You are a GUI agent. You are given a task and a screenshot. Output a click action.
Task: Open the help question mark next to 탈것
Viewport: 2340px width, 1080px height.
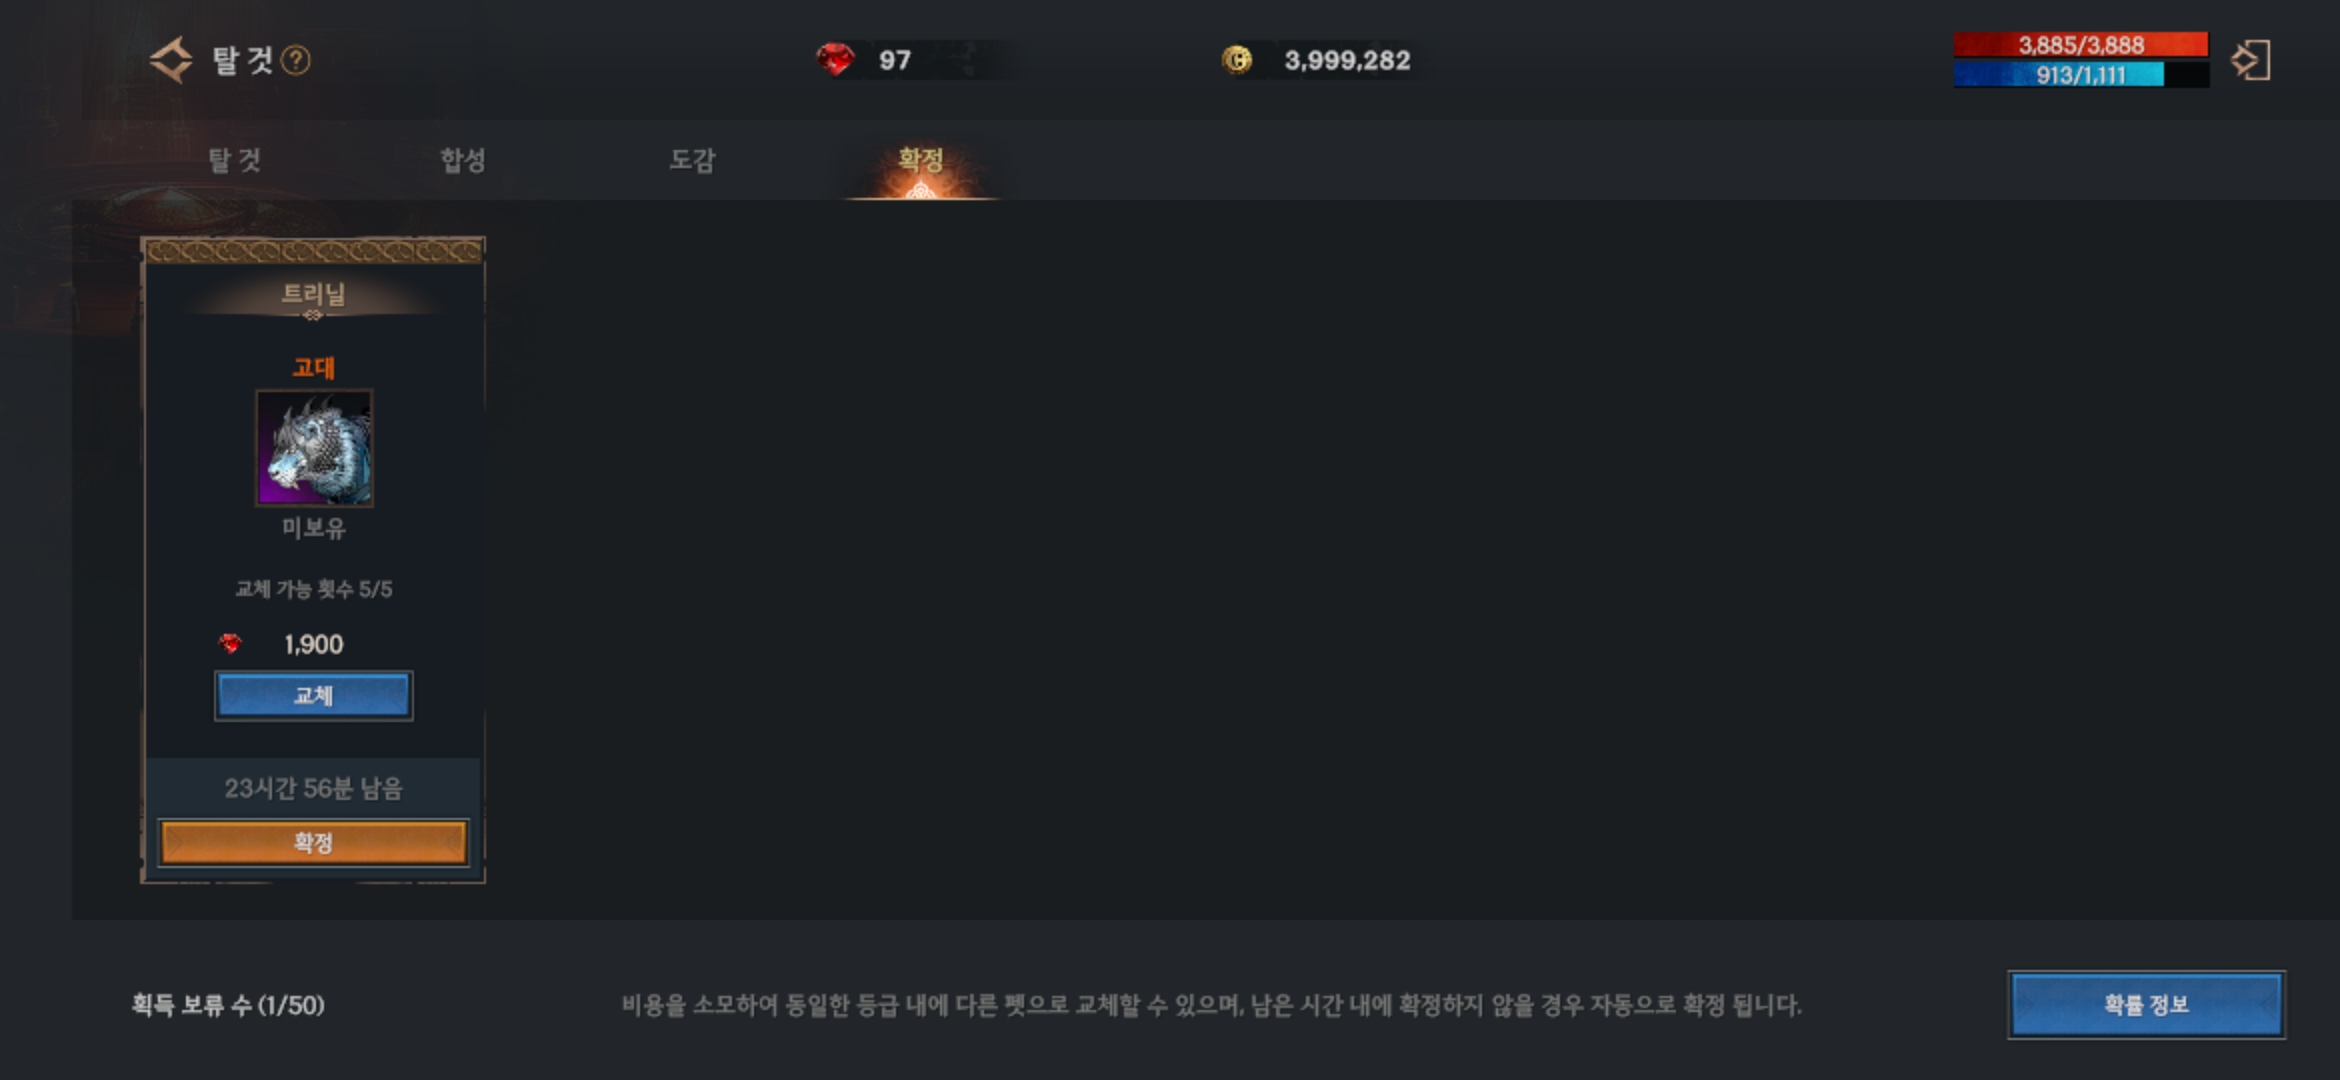coord(295,61)
